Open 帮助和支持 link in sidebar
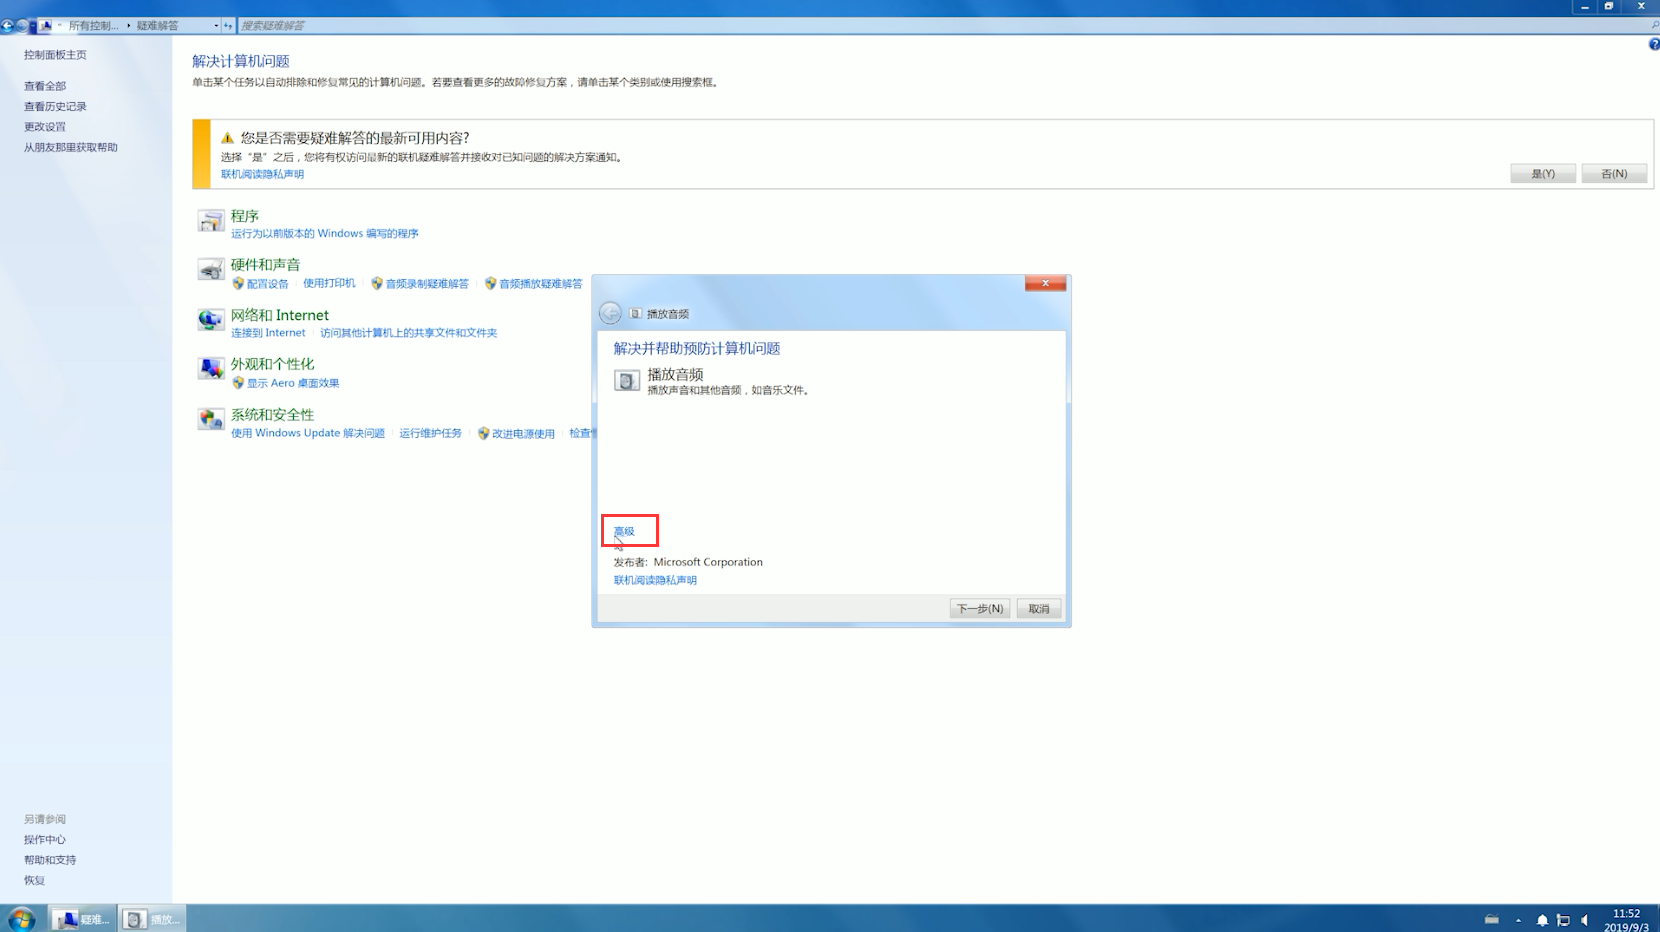 pyautogui.click(x=50, y=860)
